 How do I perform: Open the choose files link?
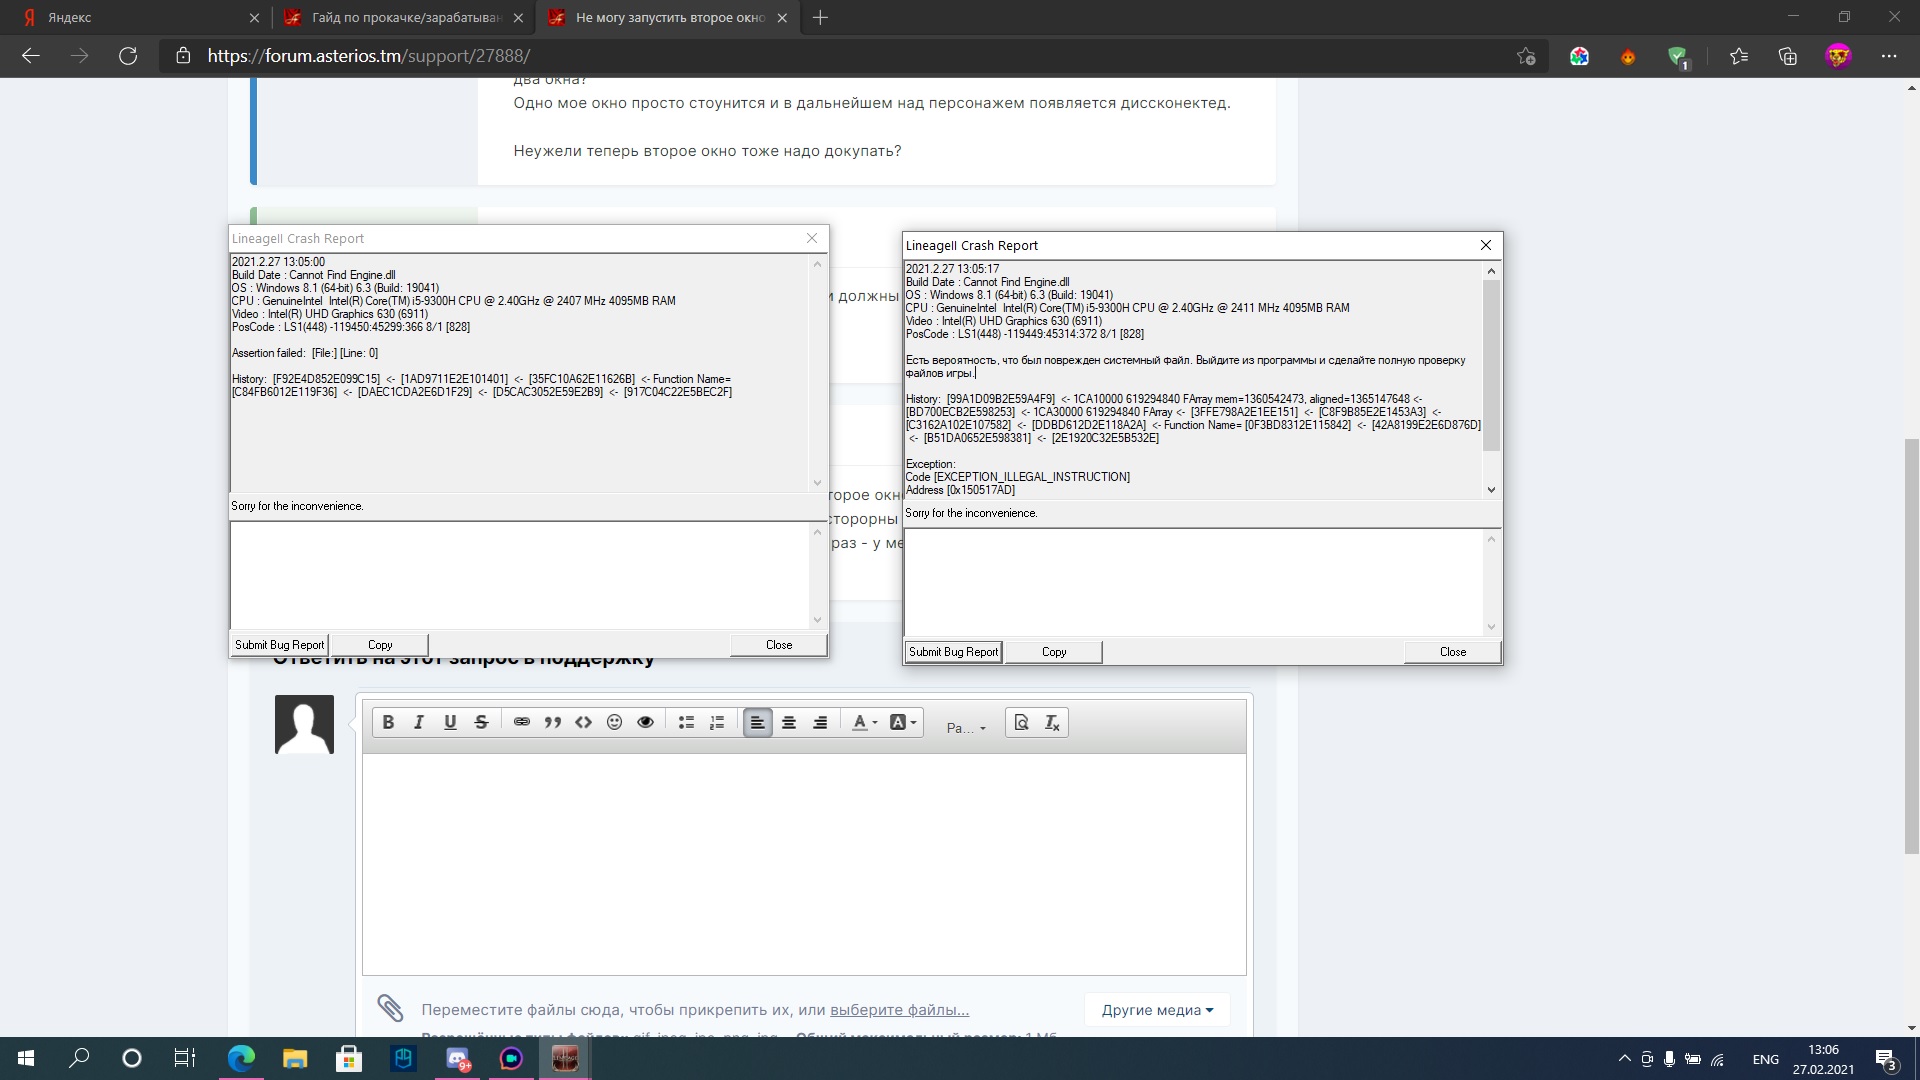899,1009
